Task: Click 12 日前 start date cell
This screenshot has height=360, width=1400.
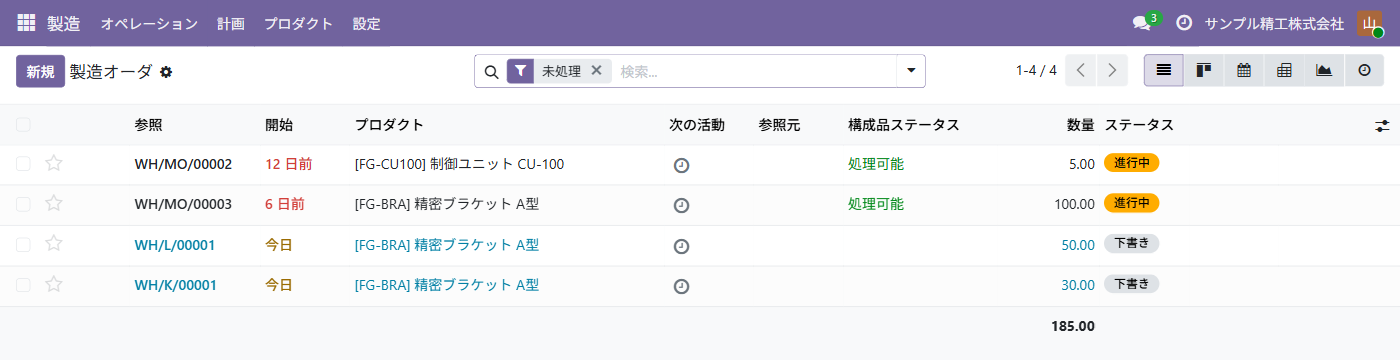Action: click(289, 164)
